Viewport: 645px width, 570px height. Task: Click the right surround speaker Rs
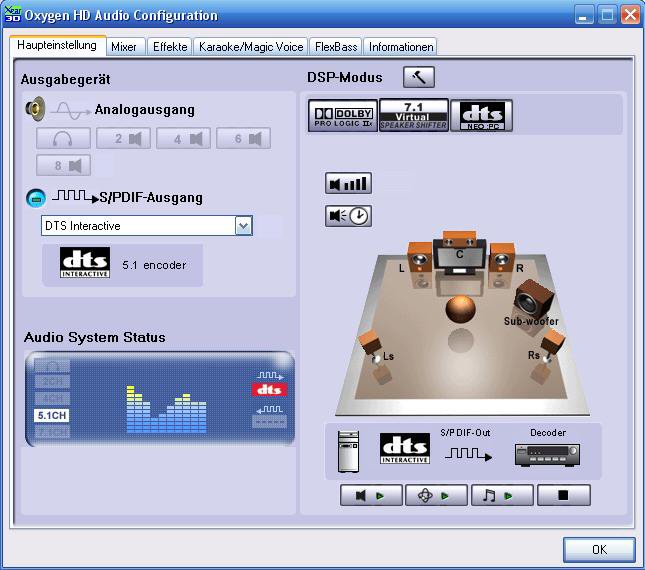click(x=552, y=345)
